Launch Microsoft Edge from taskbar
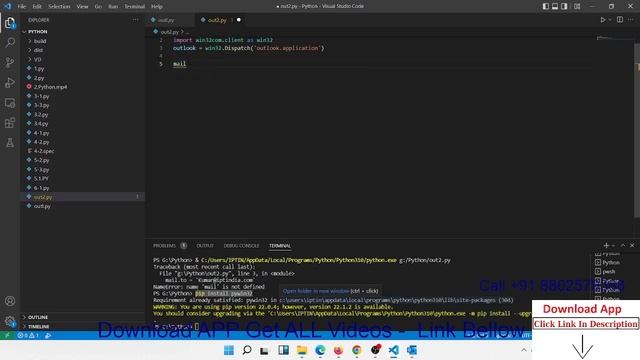The height and width of the screenshot is (360, 640). (320, 350)
